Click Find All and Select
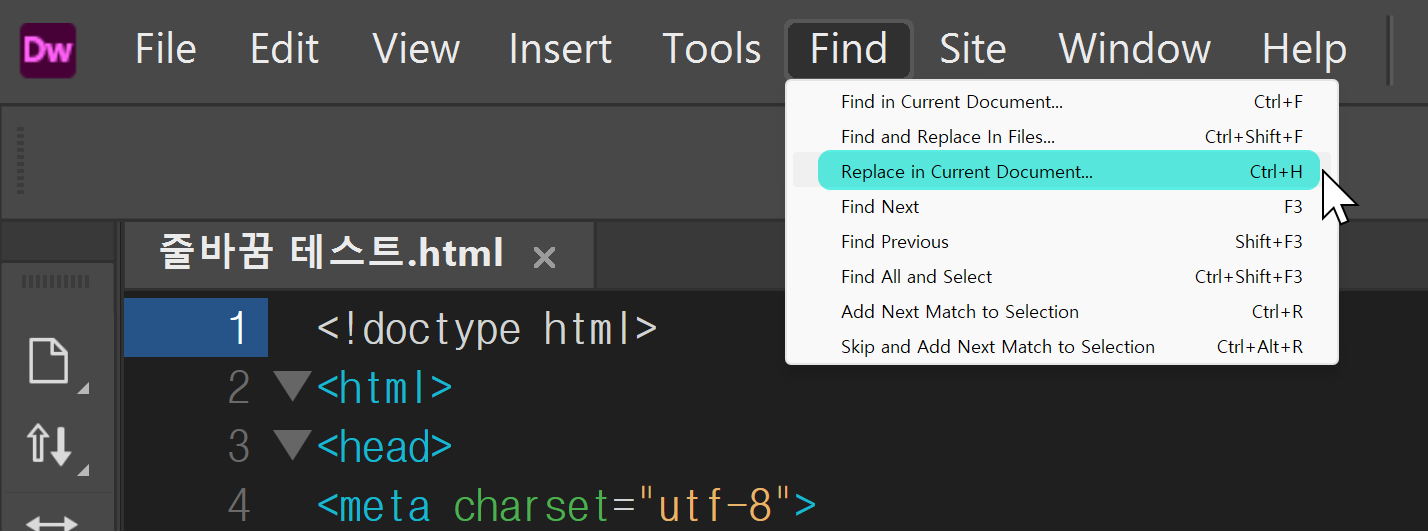Image resolution: width=1428 pixels, height=531 pixels. 916,277
